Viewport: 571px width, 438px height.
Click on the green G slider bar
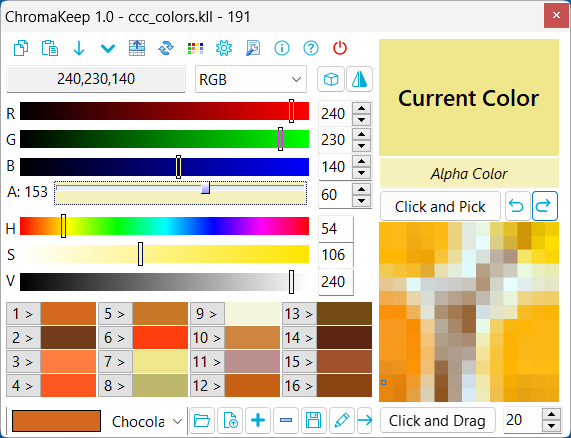pos(164,139)
